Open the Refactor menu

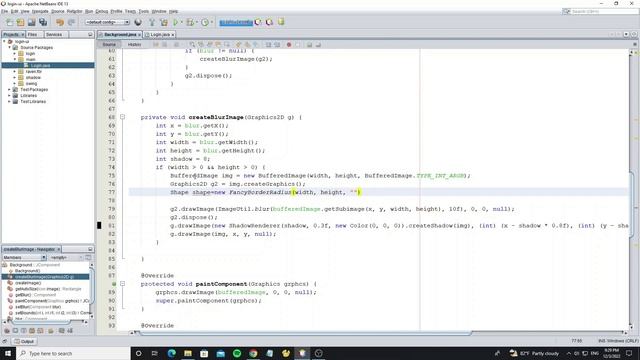click(x=75, y=11)
